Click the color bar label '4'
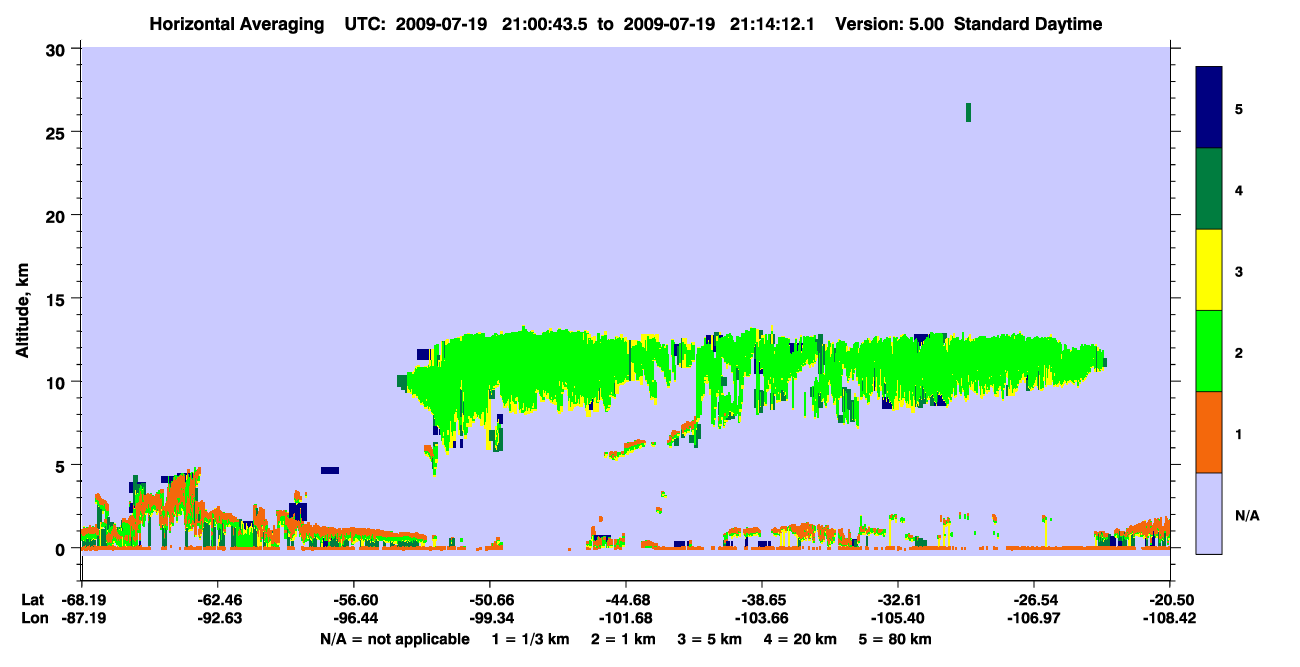This screenshot has width=1300, height=667. point(1238,190)
